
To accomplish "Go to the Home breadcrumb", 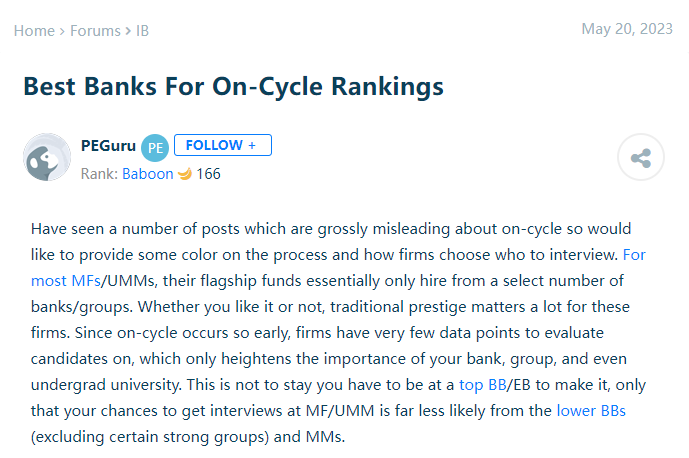I will click(34, 31).
